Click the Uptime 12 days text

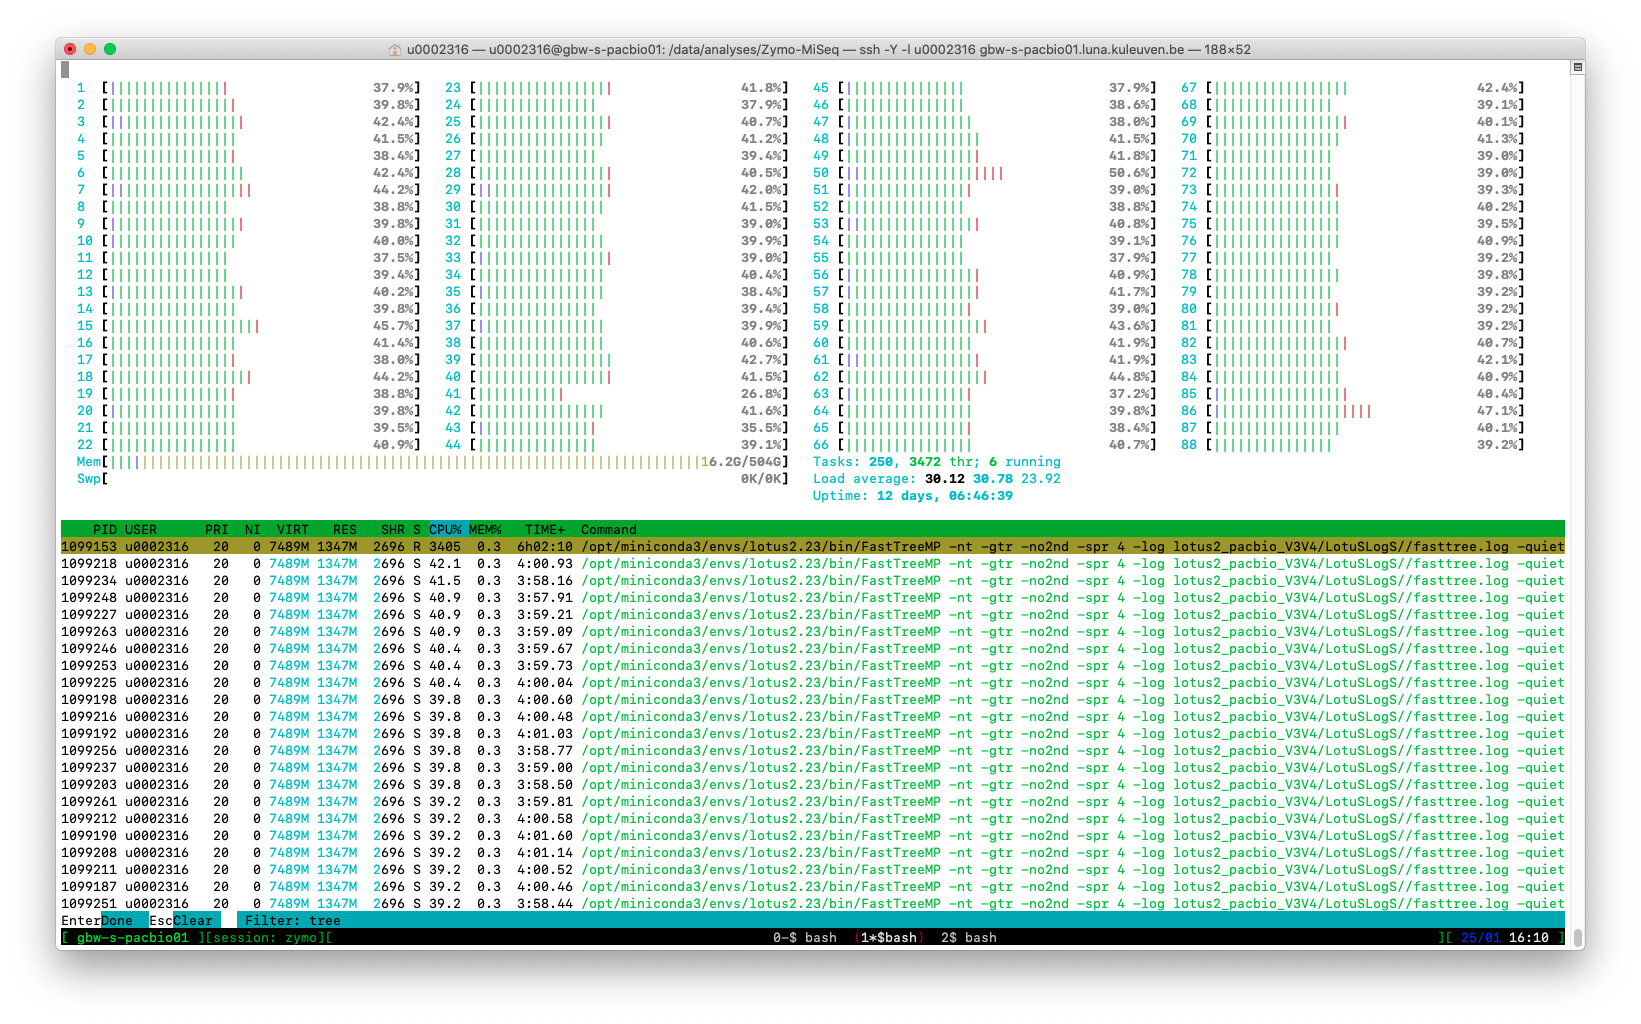913,496
